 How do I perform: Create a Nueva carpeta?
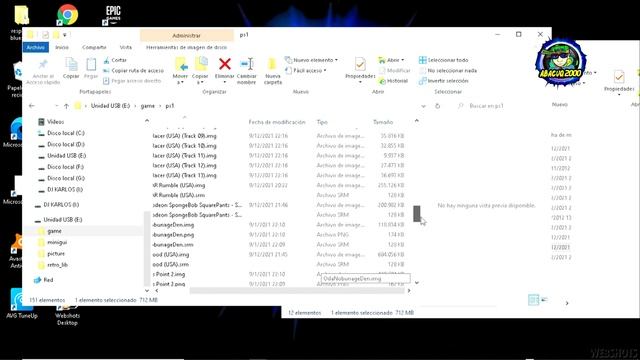point(273,70)
